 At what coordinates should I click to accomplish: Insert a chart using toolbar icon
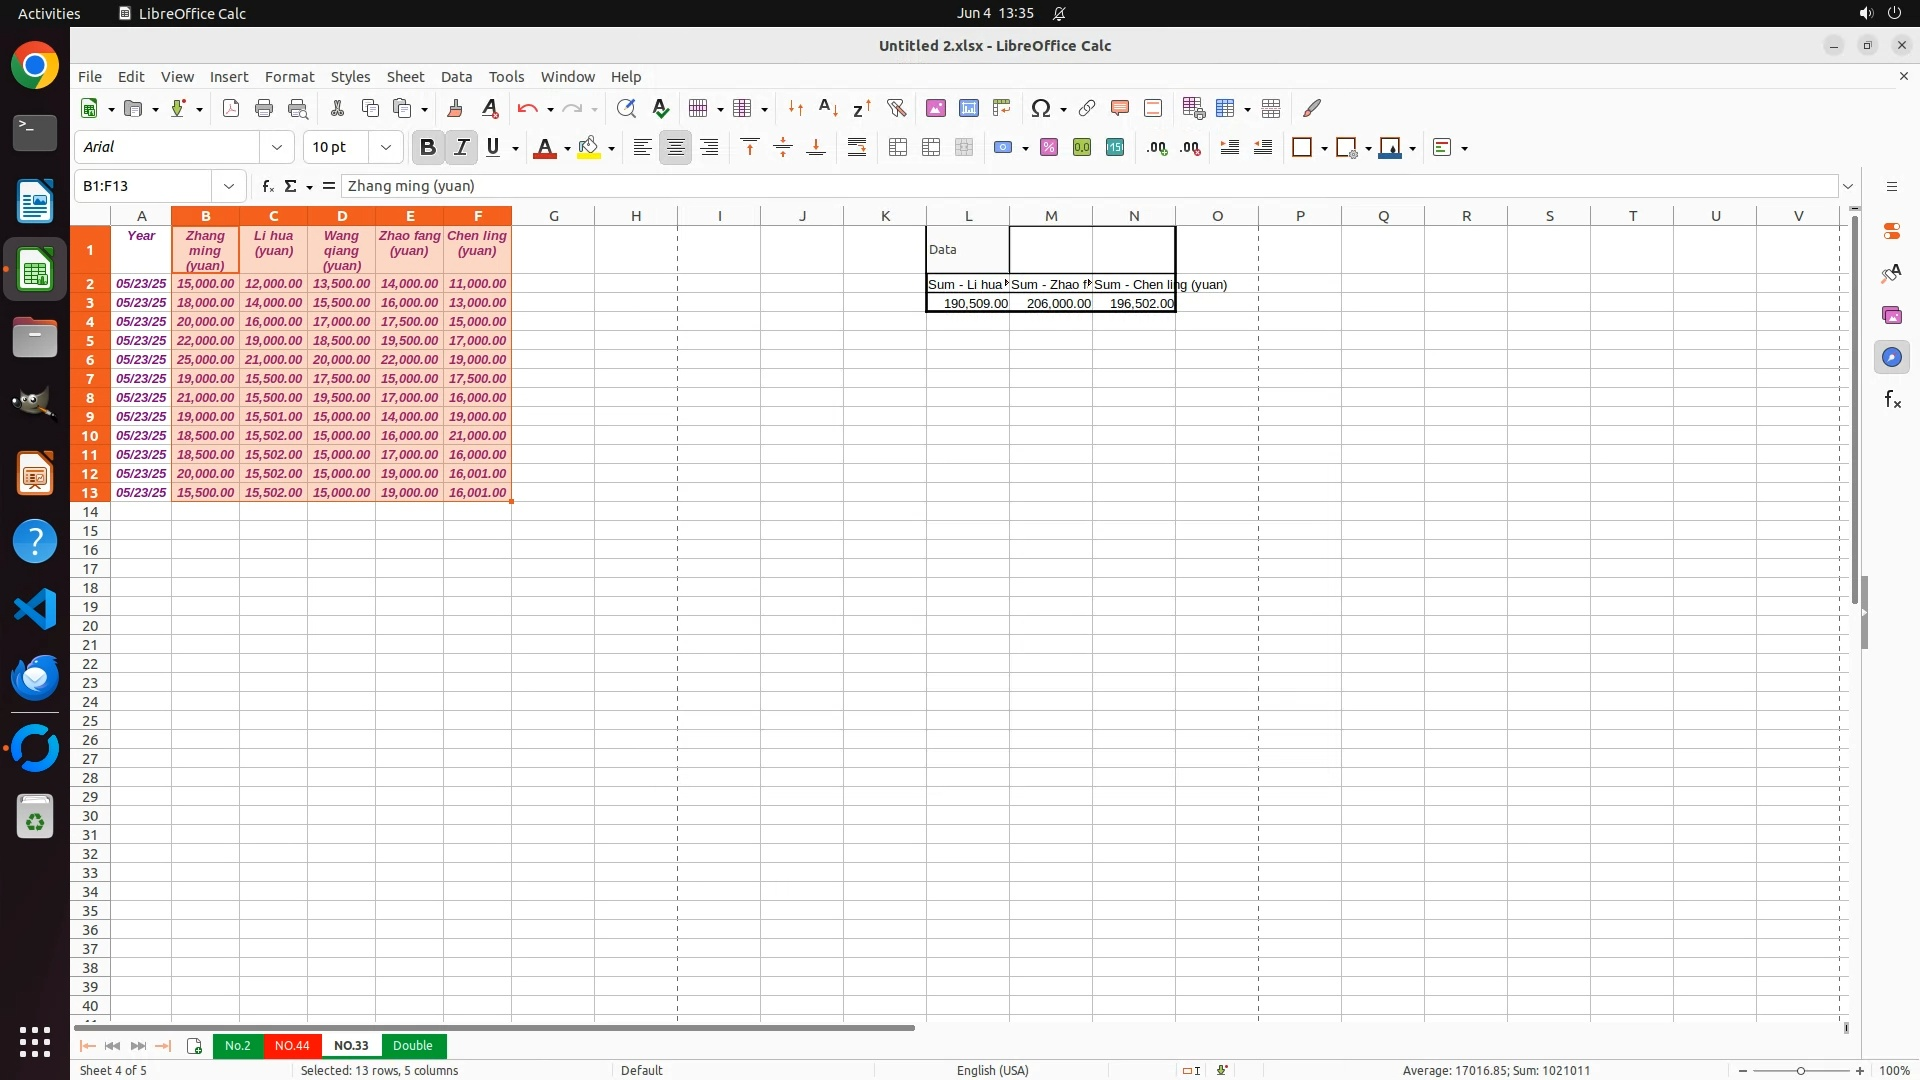coord(968,108)
